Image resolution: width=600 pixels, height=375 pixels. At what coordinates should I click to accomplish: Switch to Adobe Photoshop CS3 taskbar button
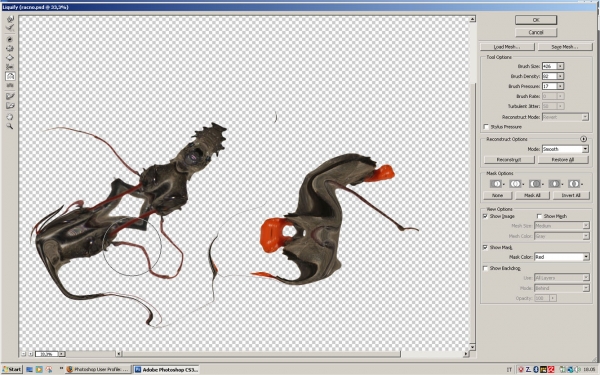pyautogui.click(x=166, y=370)
